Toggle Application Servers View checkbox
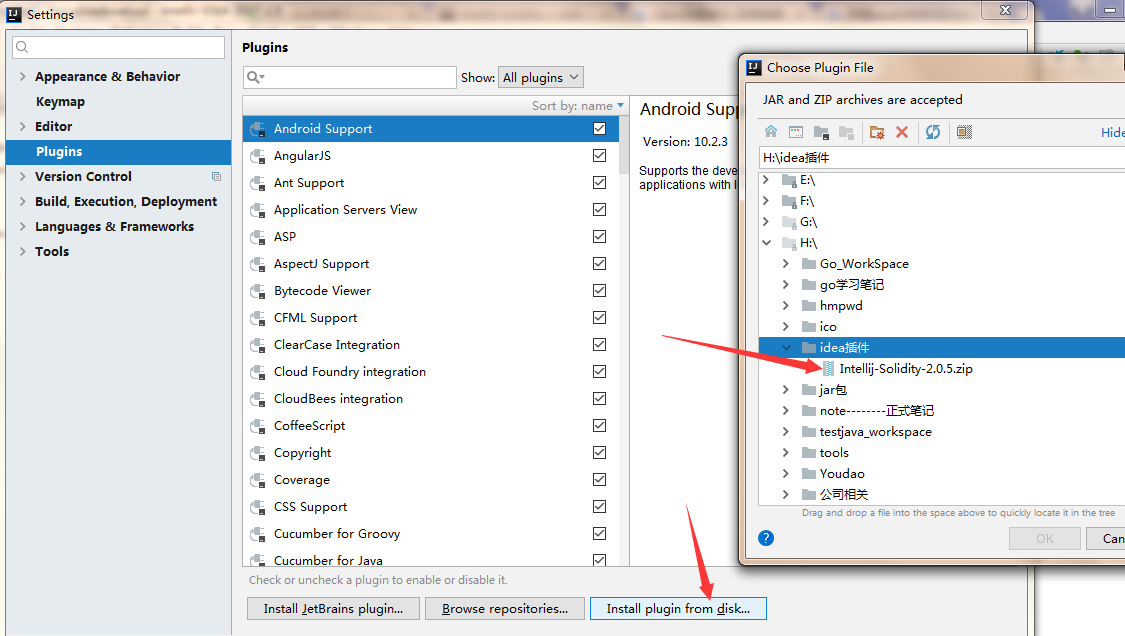The height and width of the screenshot is (636, 1125). point(600,210)
